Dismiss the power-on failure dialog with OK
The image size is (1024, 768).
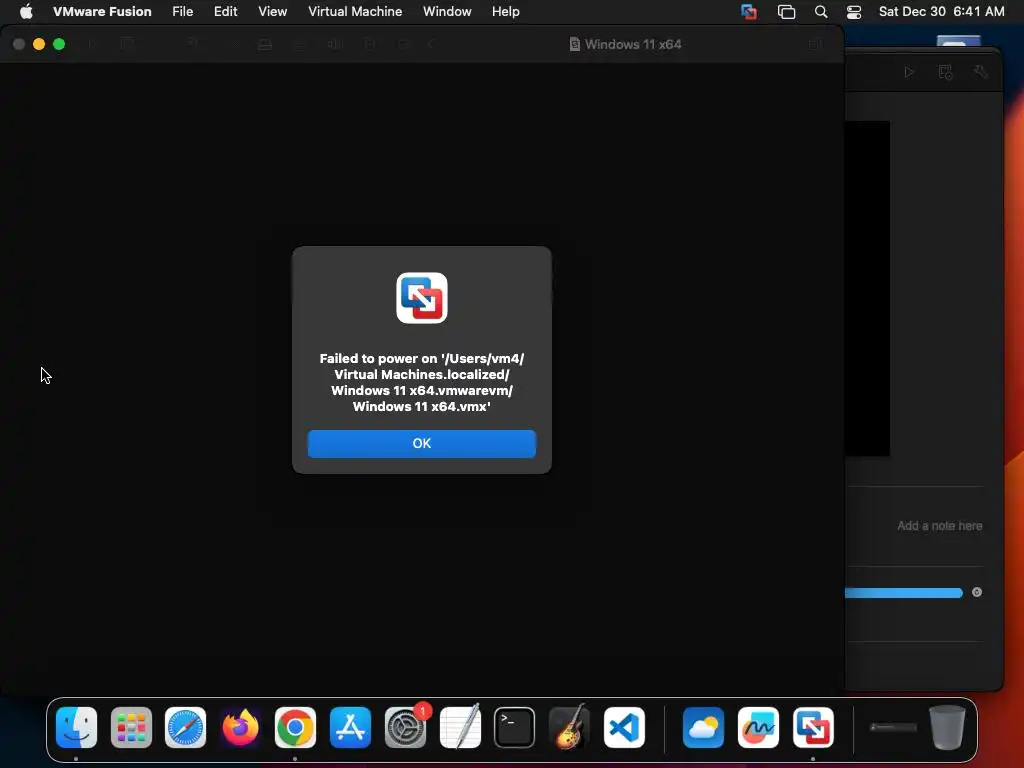point(421,443)
